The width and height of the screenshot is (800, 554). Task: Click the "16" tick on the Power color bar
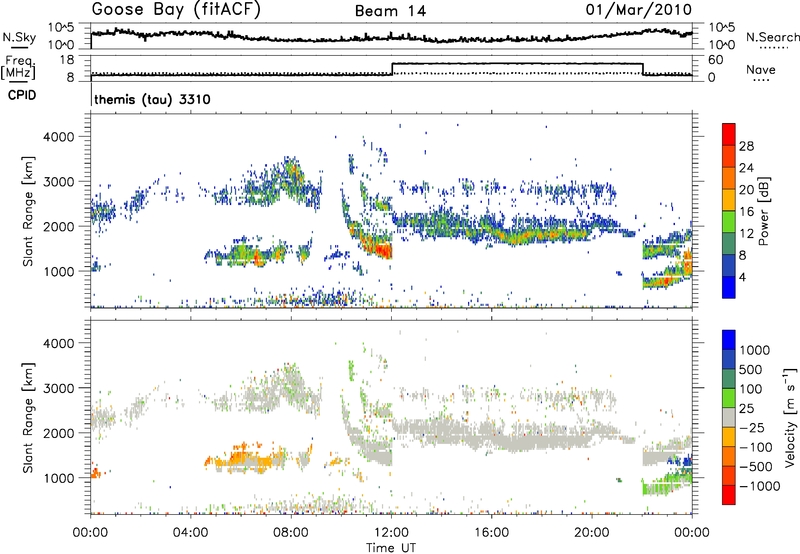pos(746,212)
